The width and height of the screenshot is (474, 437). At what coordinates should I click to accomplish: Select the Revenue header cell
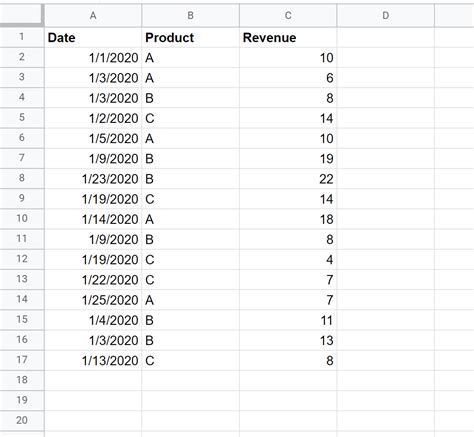coord(288,37)
